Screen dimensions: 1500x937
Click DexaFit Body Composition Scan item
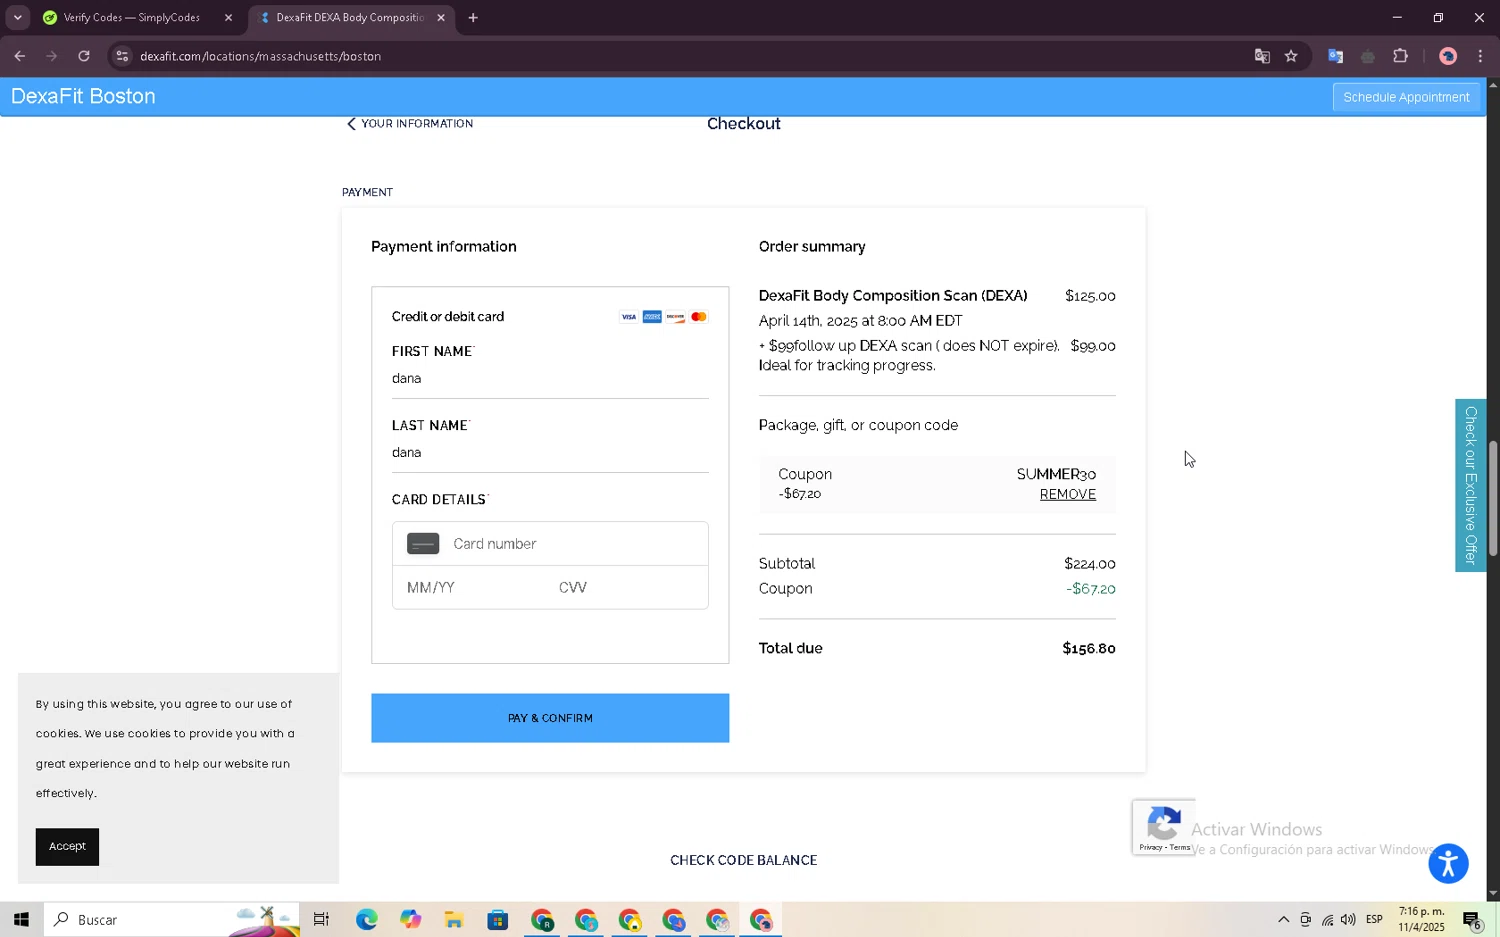(x=892, y=296)
